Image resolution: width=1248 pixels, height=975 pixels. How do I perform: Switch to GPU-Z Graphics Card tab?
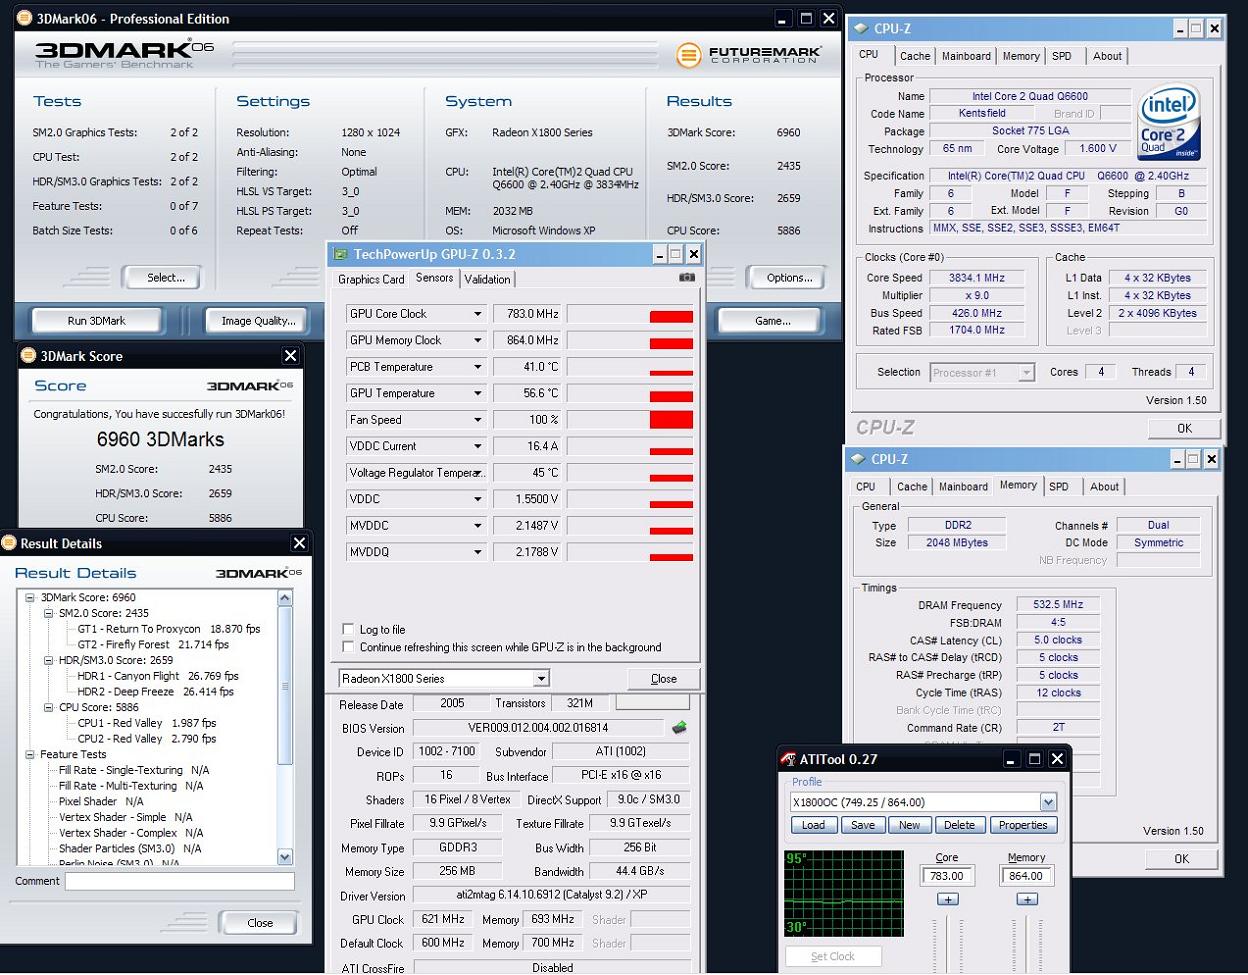pyautogui.click(x=371, y=279)
